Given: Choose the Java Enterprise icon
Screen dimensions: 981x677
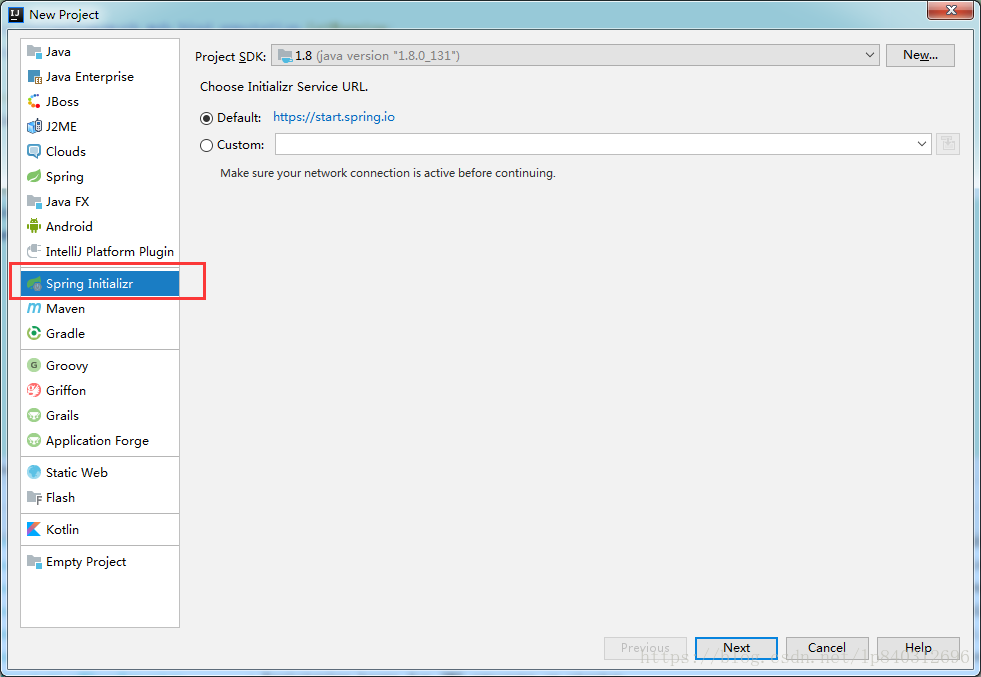Looking at the screenshot, I should [34, 76].
